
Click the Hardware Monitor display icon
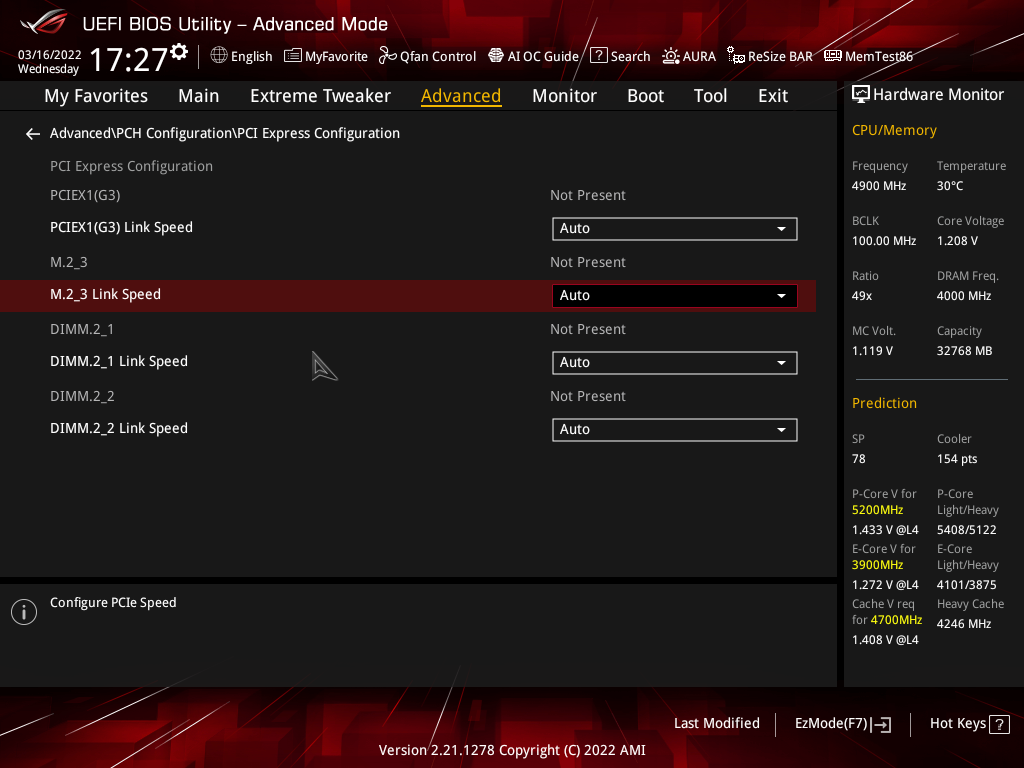(x=861, y=95)
